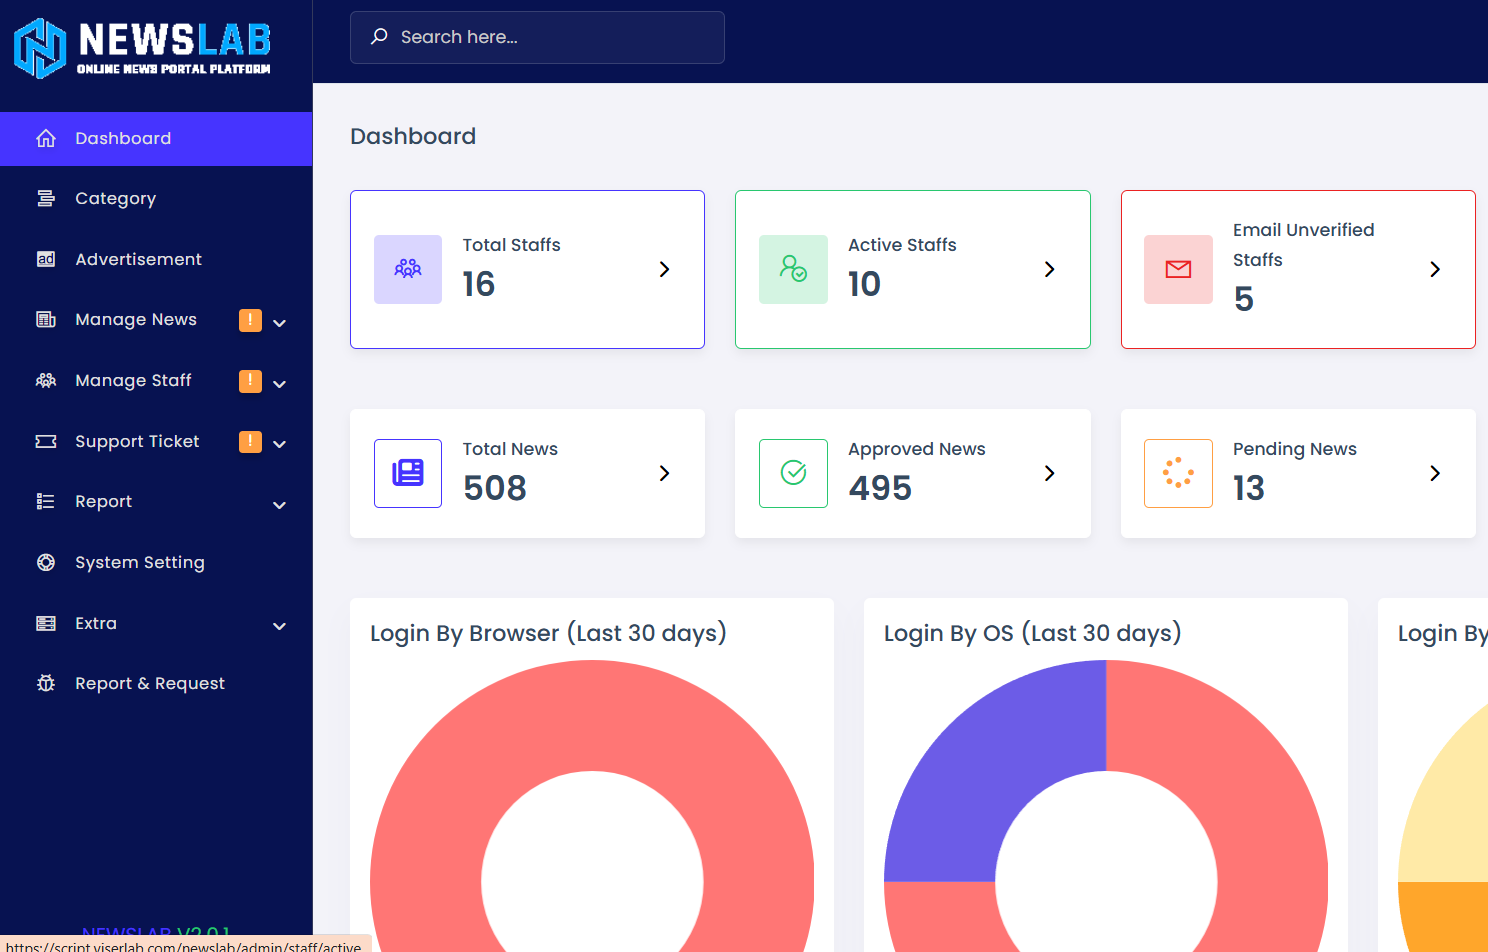
Task: Click the Total News count 508
Action: 495,488
